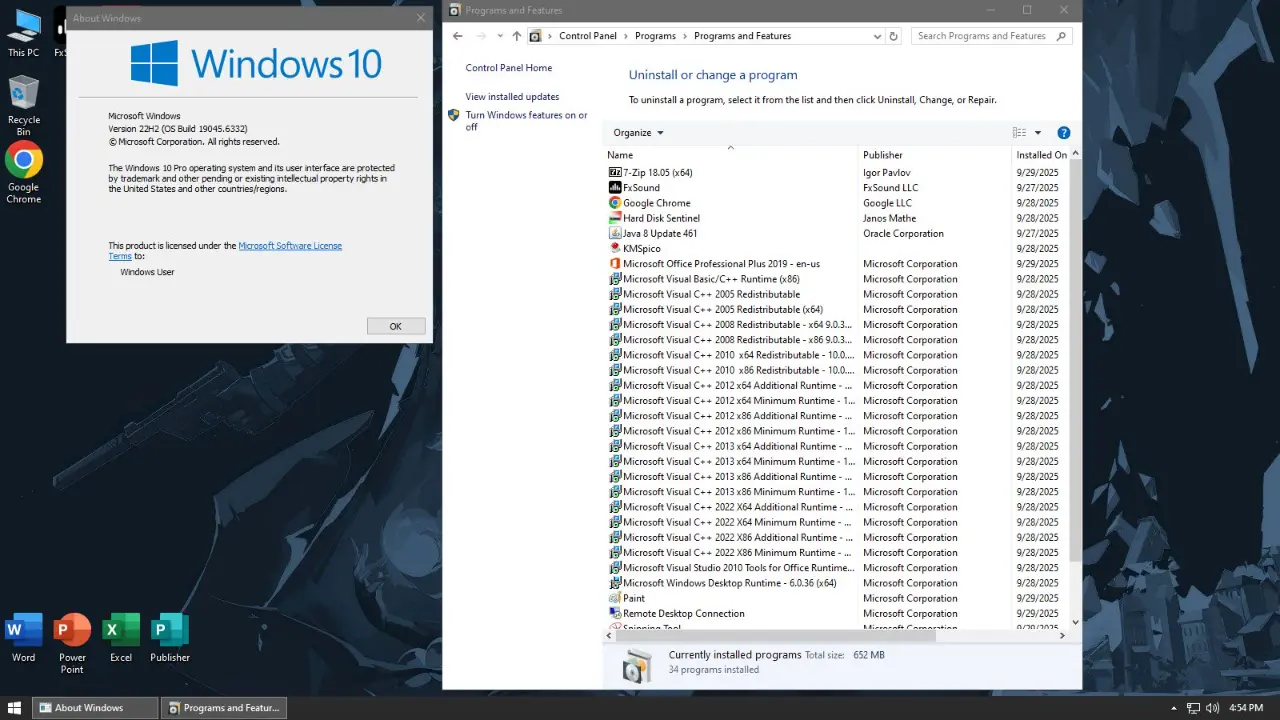Refresh the Programs and Features address bar

tap(894, 36)
